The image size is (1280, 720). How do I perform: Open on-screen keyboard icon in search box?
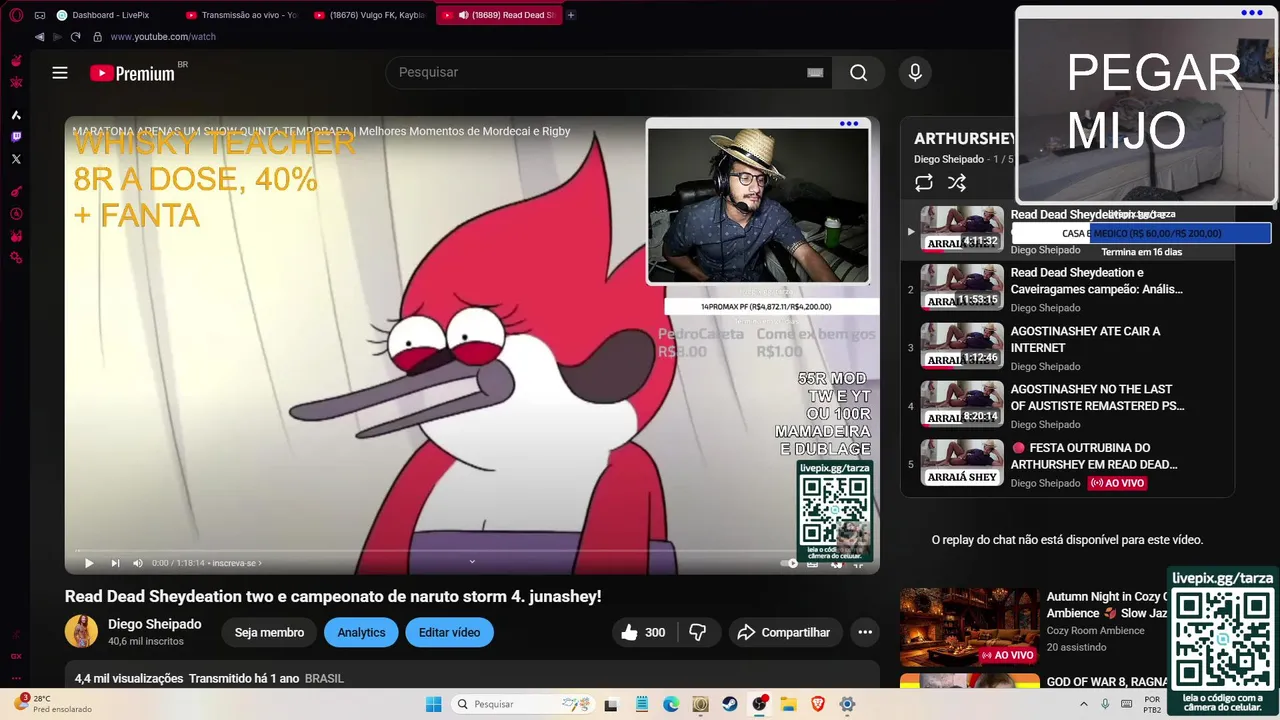pos(815,73)
